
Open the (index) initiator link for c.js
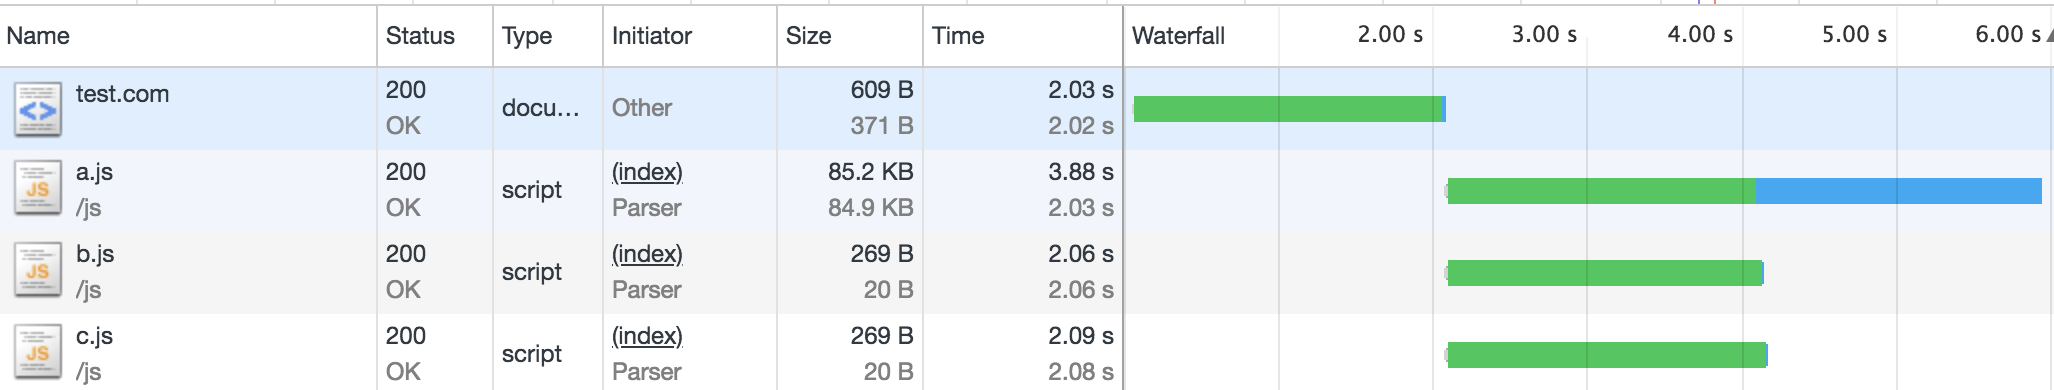[x=647, y=336]
